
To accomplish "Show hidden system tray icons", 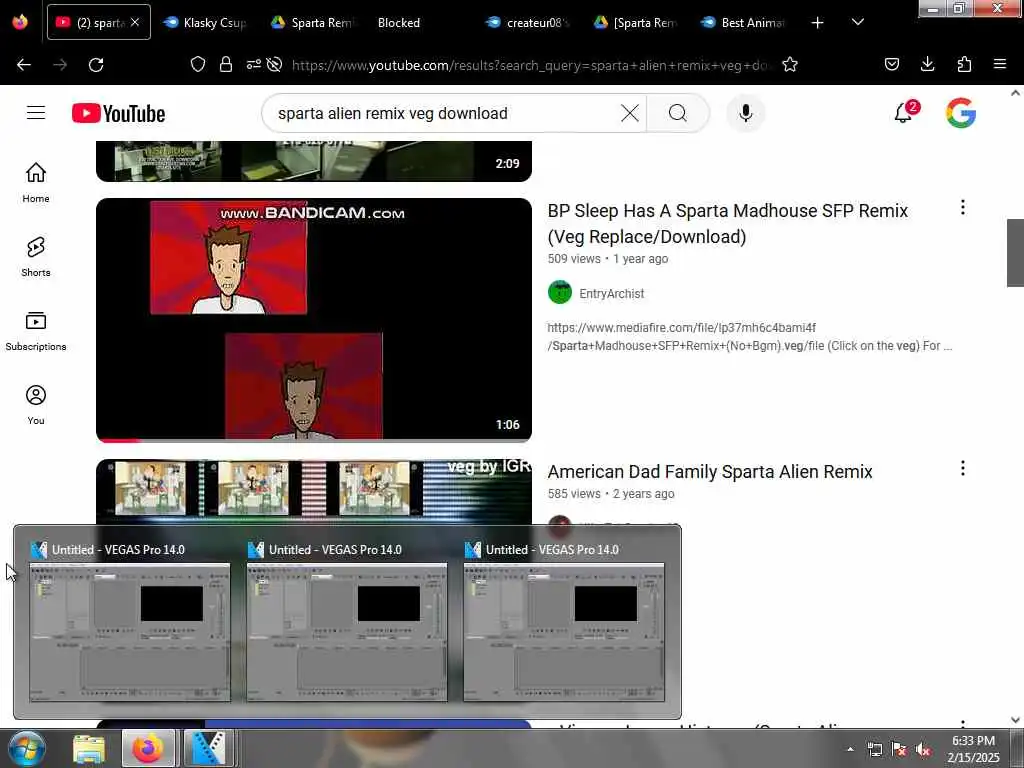I will point(850,749).
